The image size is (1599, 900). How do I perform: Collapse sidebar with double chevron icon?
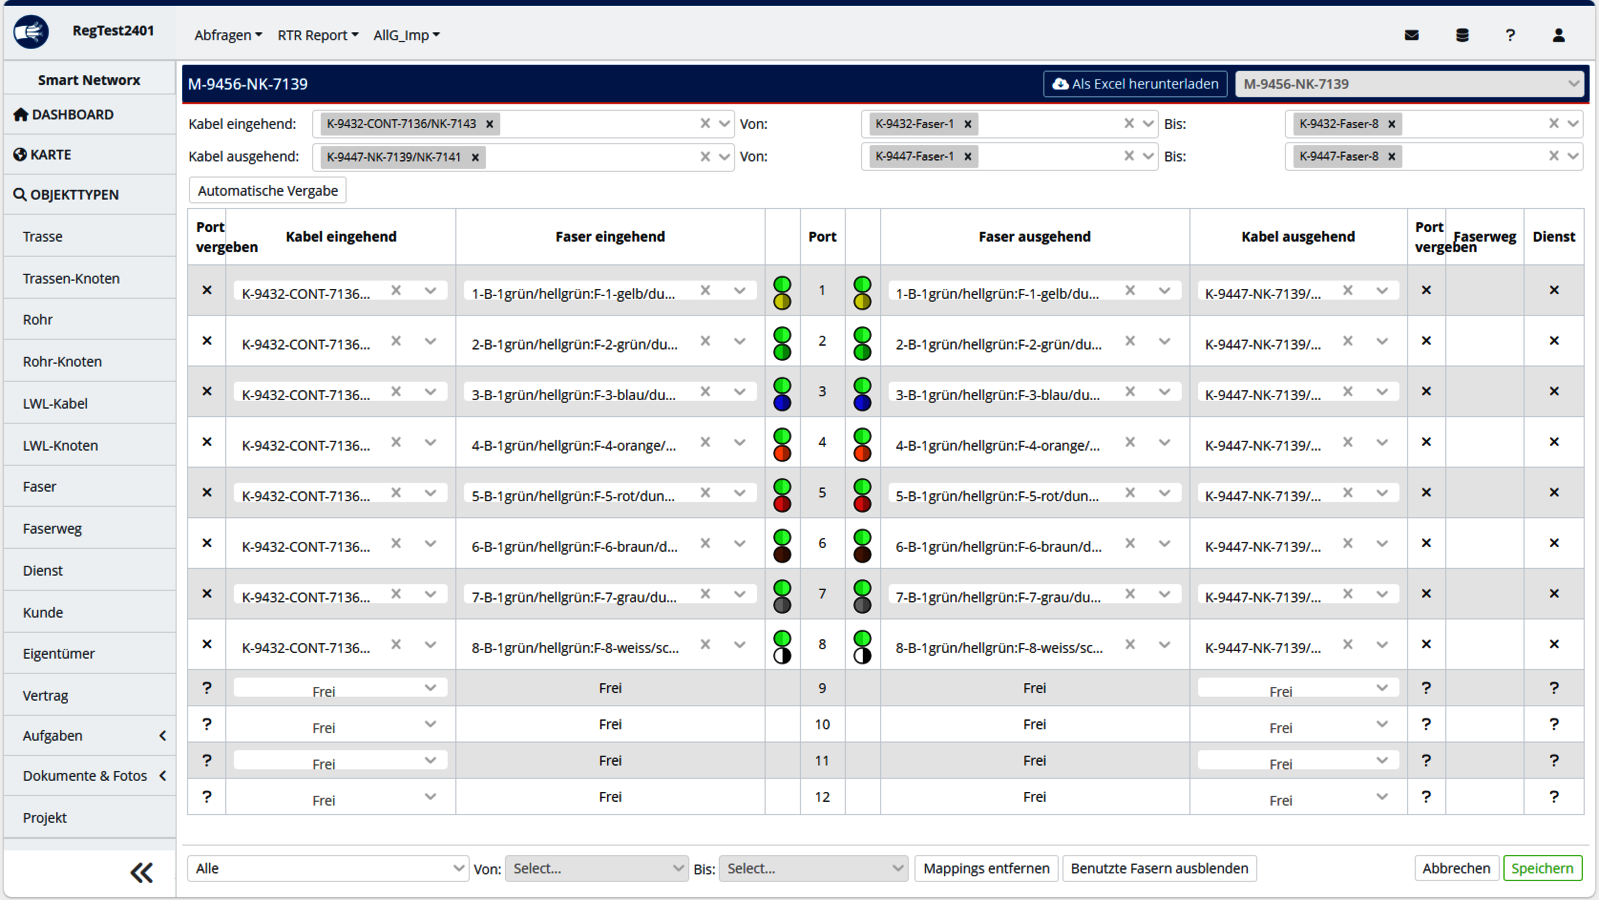[x=141, y=873]
